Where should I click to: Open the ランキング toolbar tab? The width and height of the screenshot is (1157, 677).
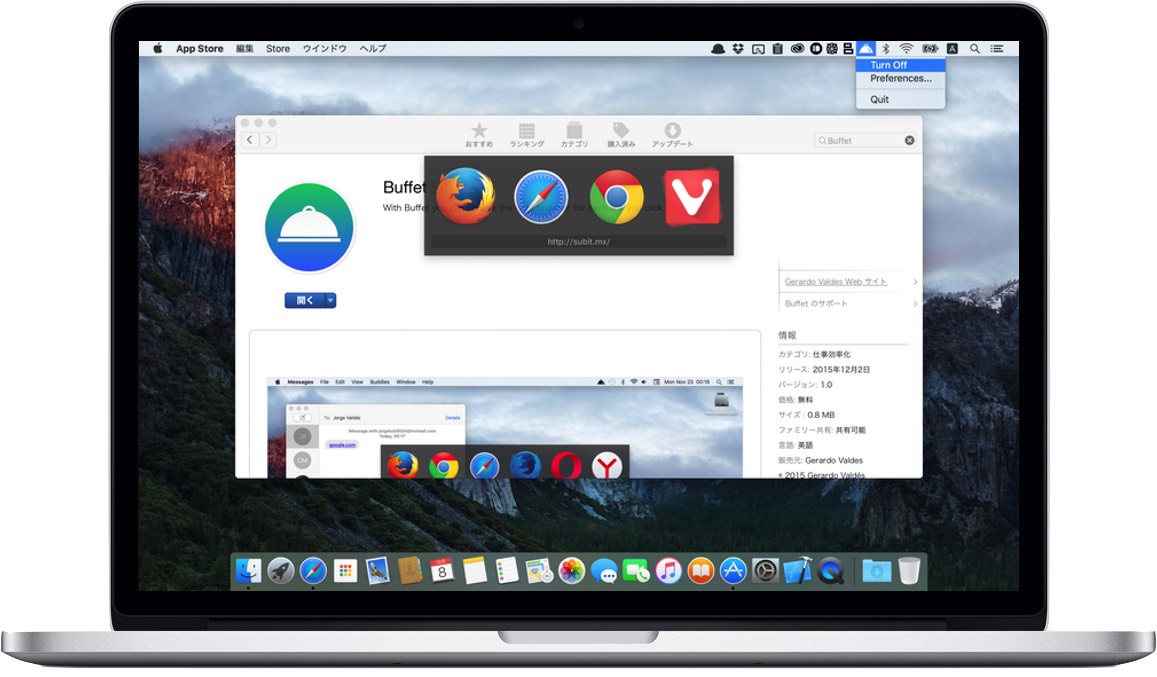click(527, 135)
